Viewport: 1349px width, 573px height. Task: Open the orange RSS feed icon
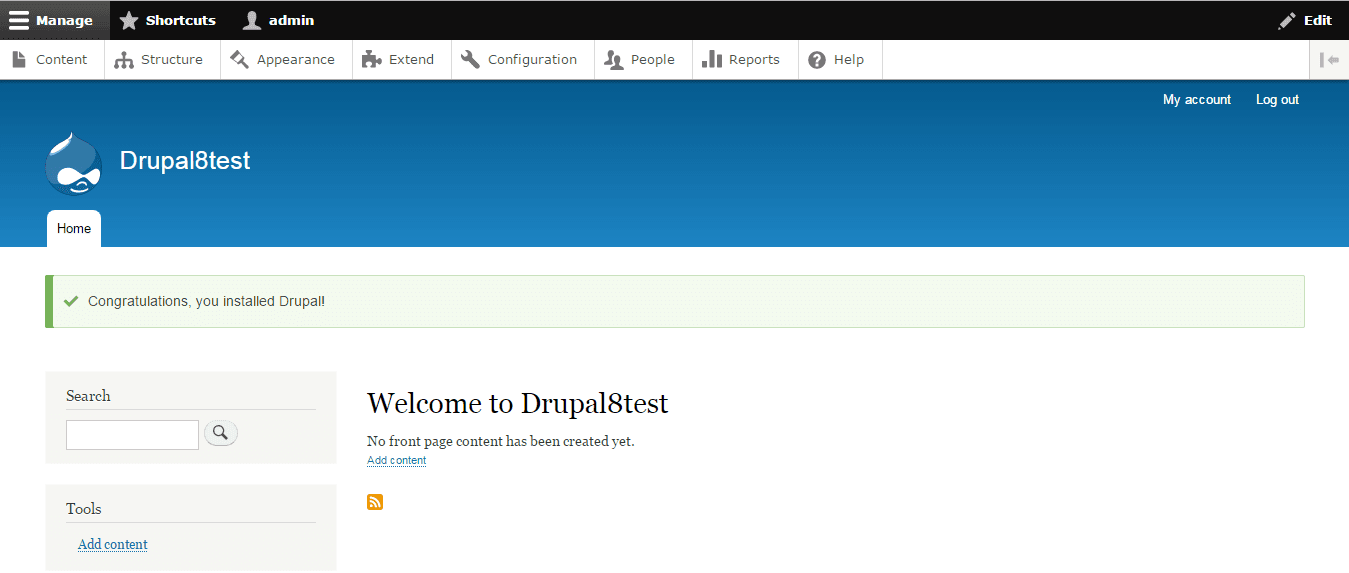(375, 502)
